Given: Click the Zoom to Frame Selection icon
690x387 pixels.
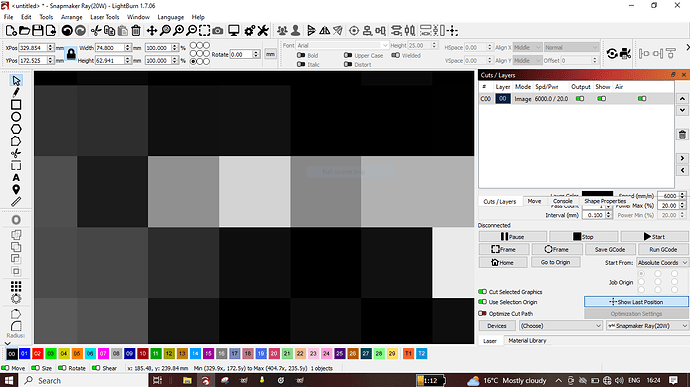Looking at the screenshot, I should click(205, 30).
